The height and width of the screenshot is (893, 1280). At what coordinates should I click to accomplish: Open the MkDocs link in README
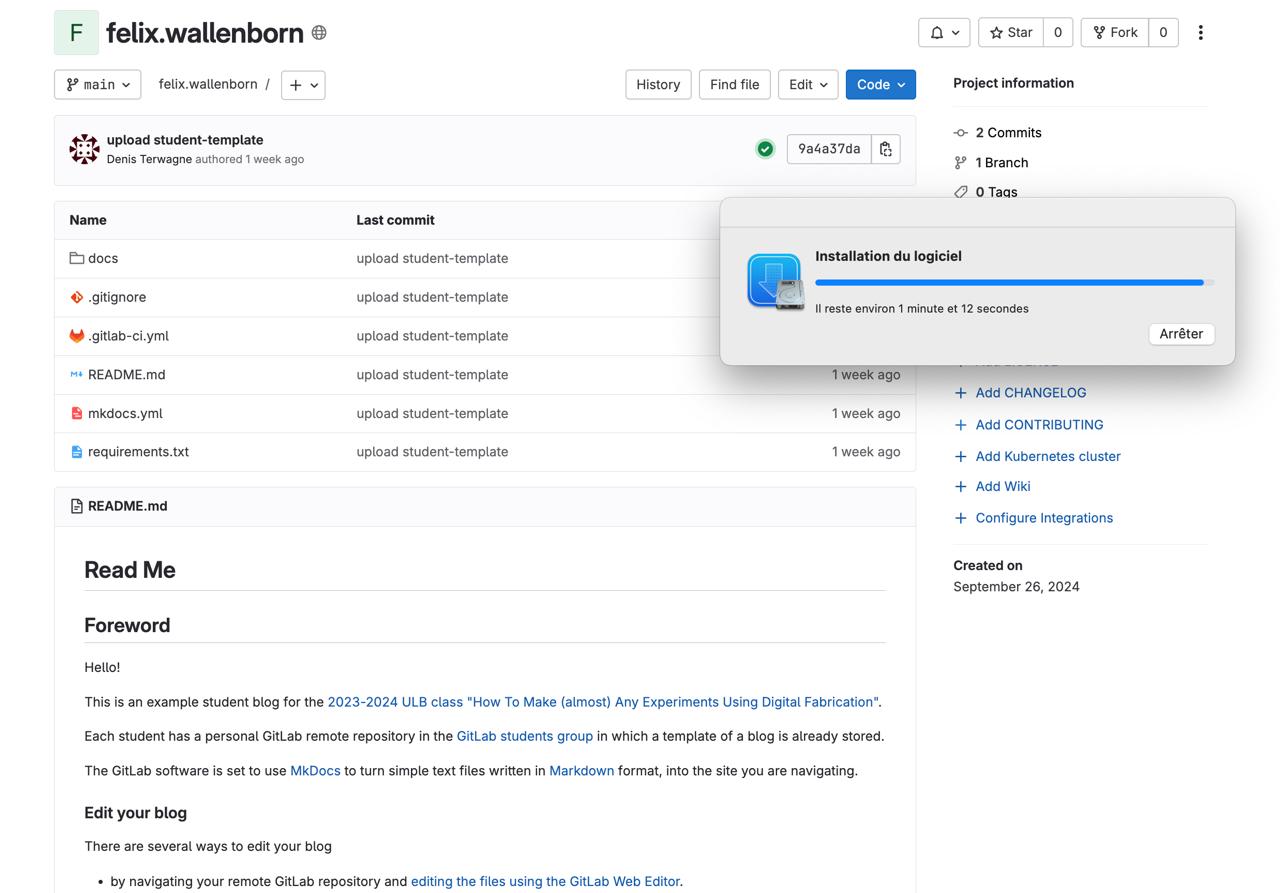click(315, 771)
